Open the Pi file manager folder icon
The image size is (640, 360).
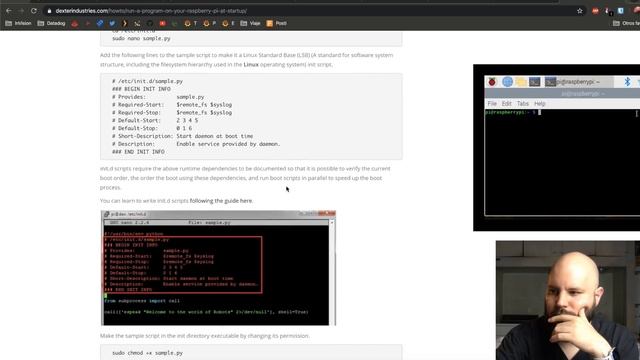[521, 82]
